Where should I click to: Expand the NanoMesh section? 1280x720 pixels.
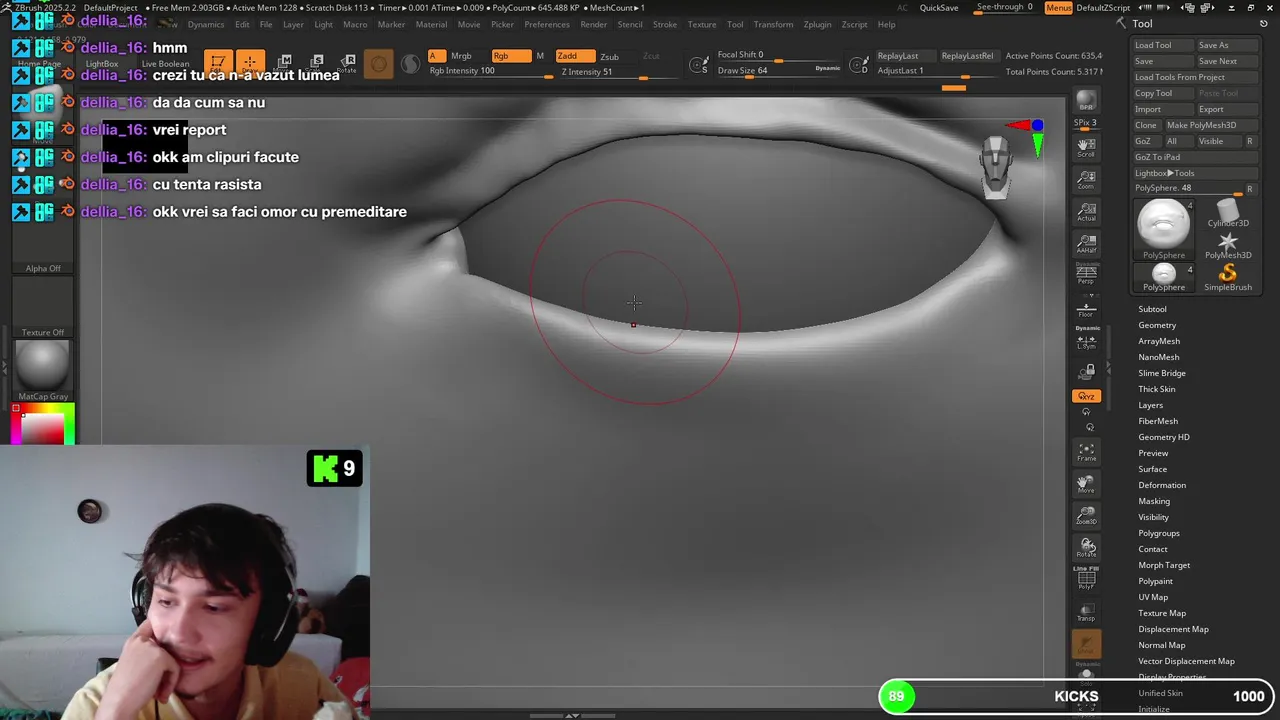click(x=1158, y=357)
